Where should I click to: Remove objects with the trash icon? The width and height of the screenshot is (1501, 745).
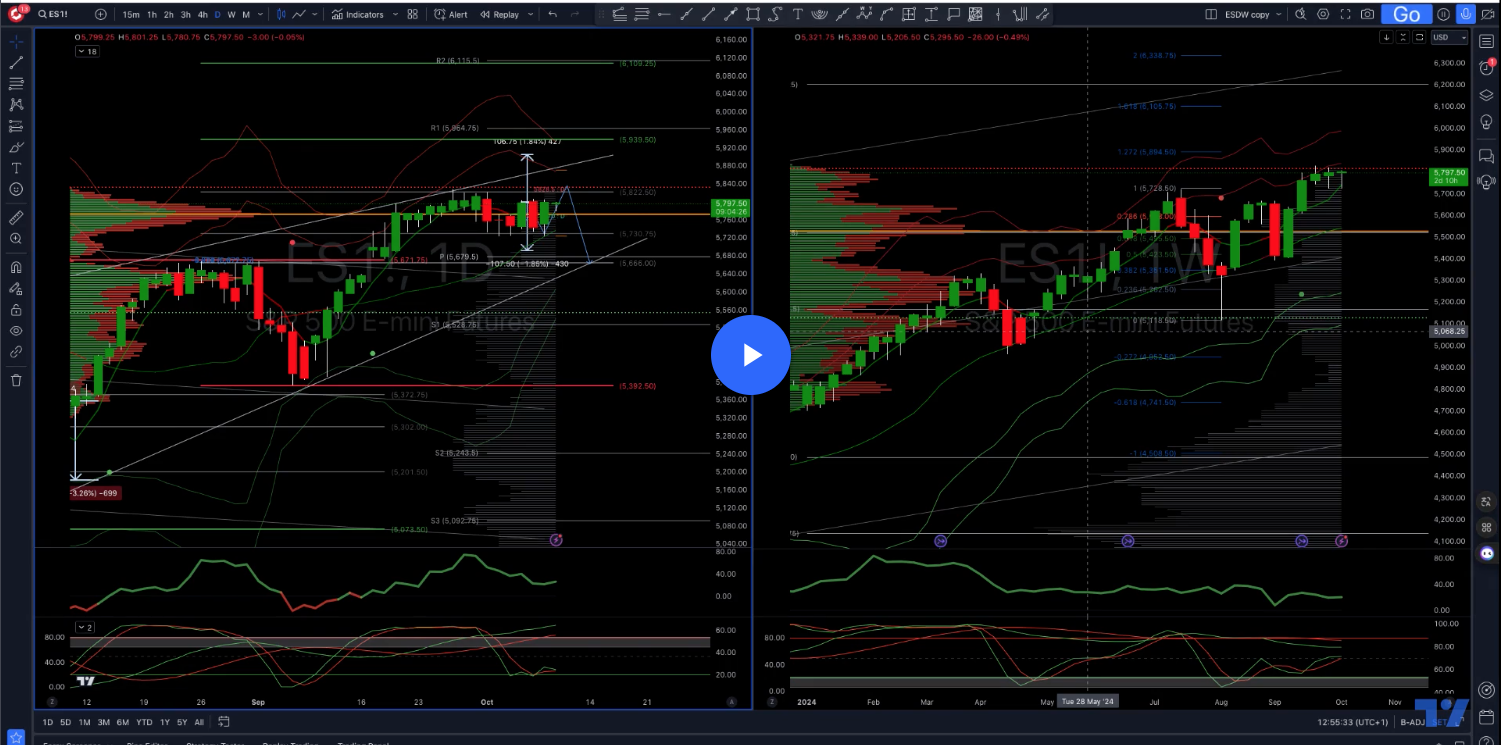click(16, 380)
